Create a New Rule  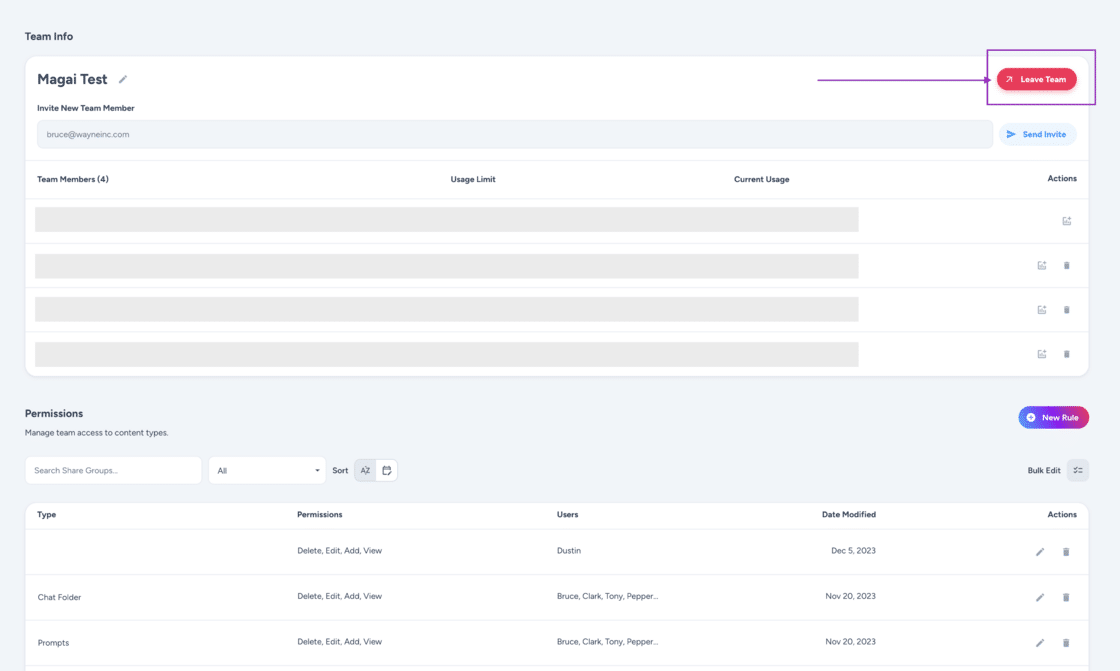click(1054, 417)
